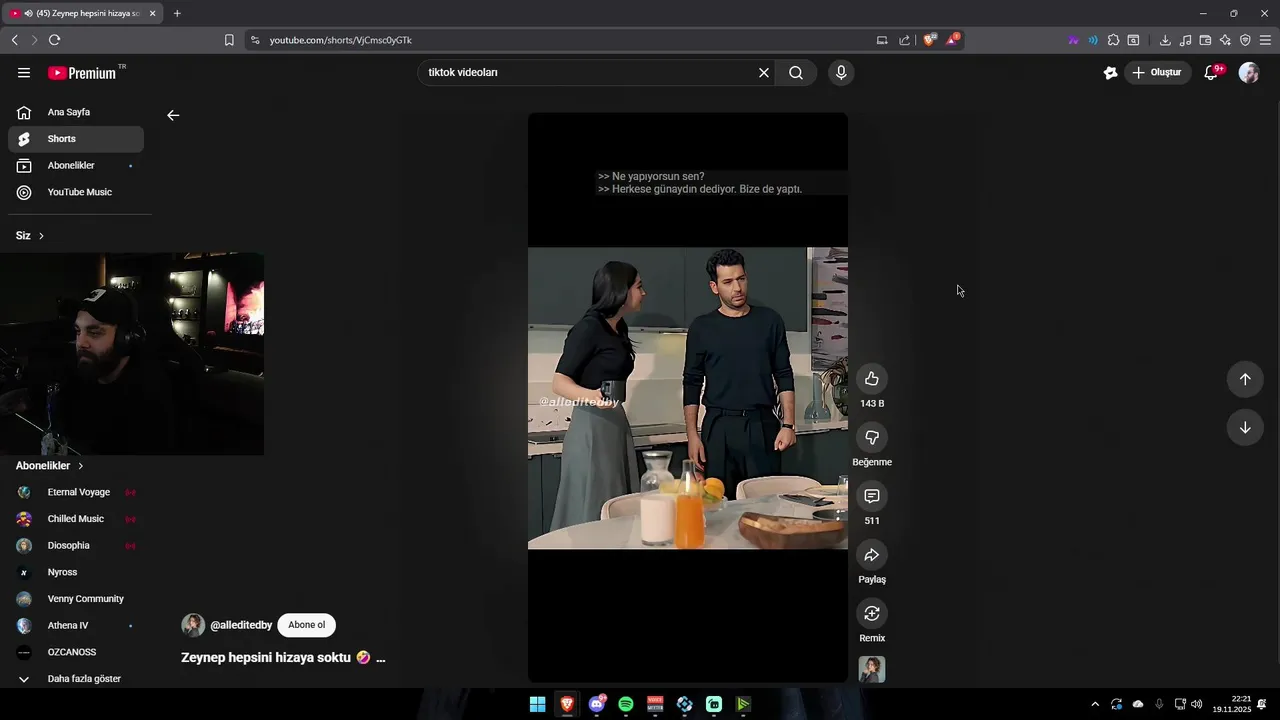Like the short with thumbs up
This screenshot has width=1280, height=720.
(872, 378)
